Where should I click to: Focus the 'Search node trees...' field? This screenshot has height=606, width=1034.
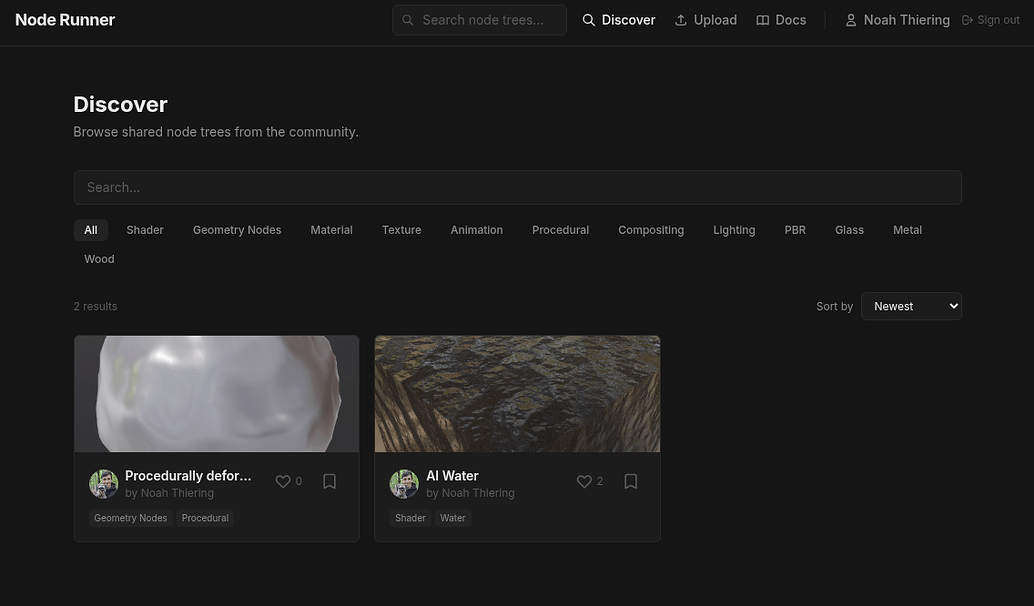479,20
